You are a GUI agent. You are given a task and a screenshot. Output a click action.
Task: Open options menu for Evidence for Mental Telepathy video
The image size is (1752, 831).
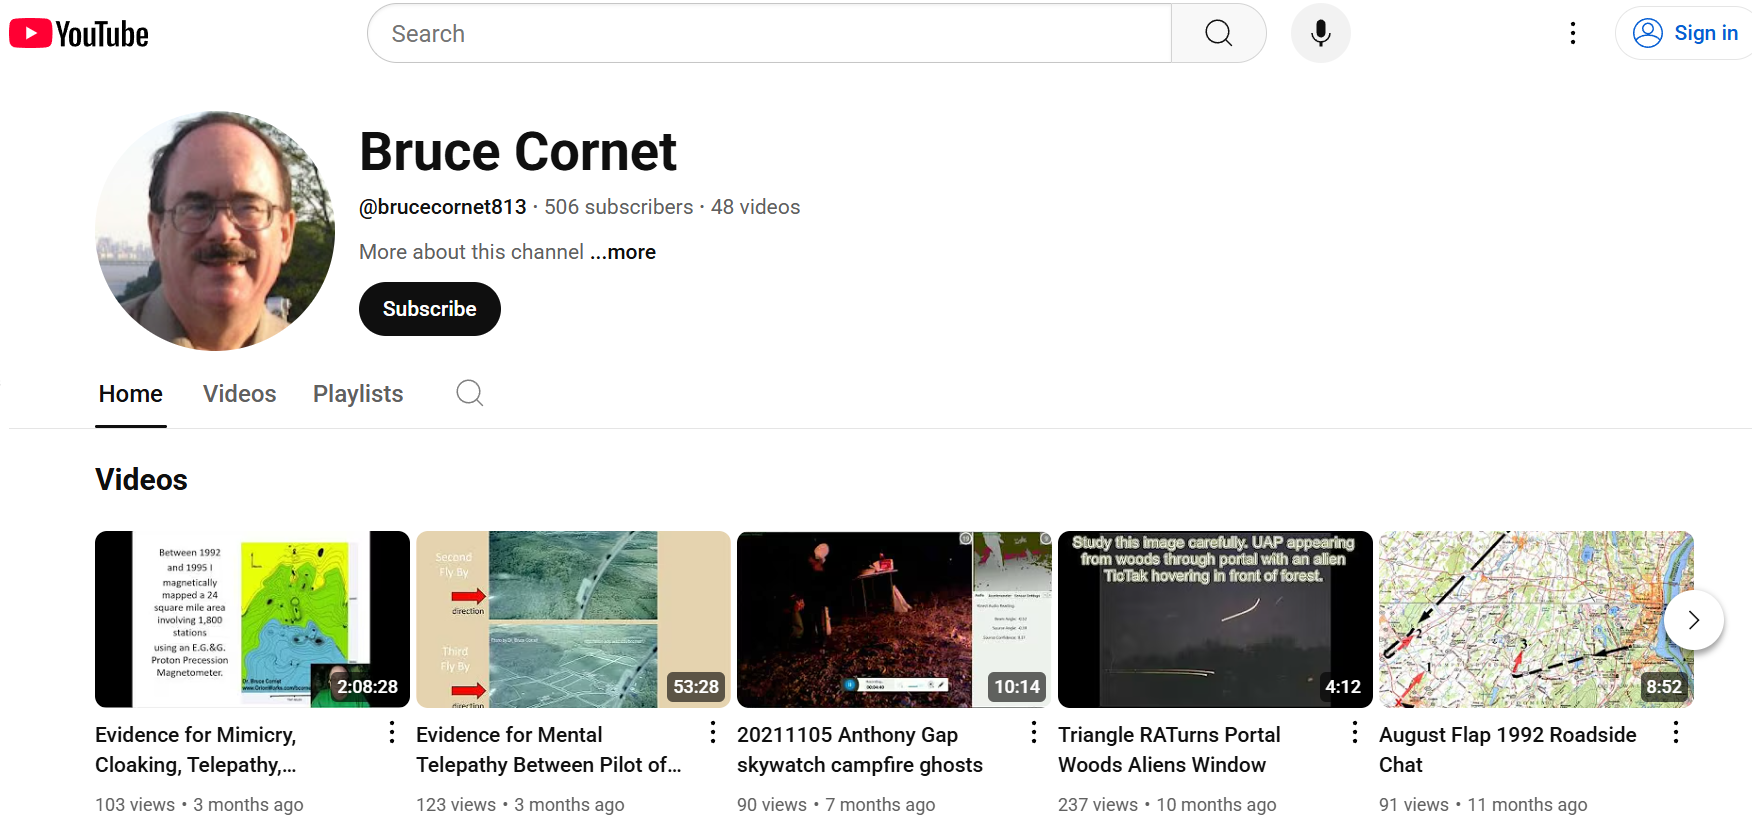713,733
